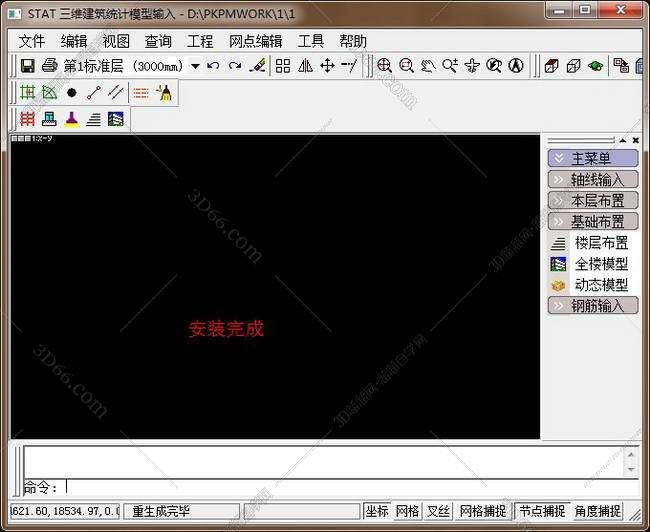Screen dimensions: 650x532
Task: Click the command output scrollbar up arrow
Action: click(631, 455)
